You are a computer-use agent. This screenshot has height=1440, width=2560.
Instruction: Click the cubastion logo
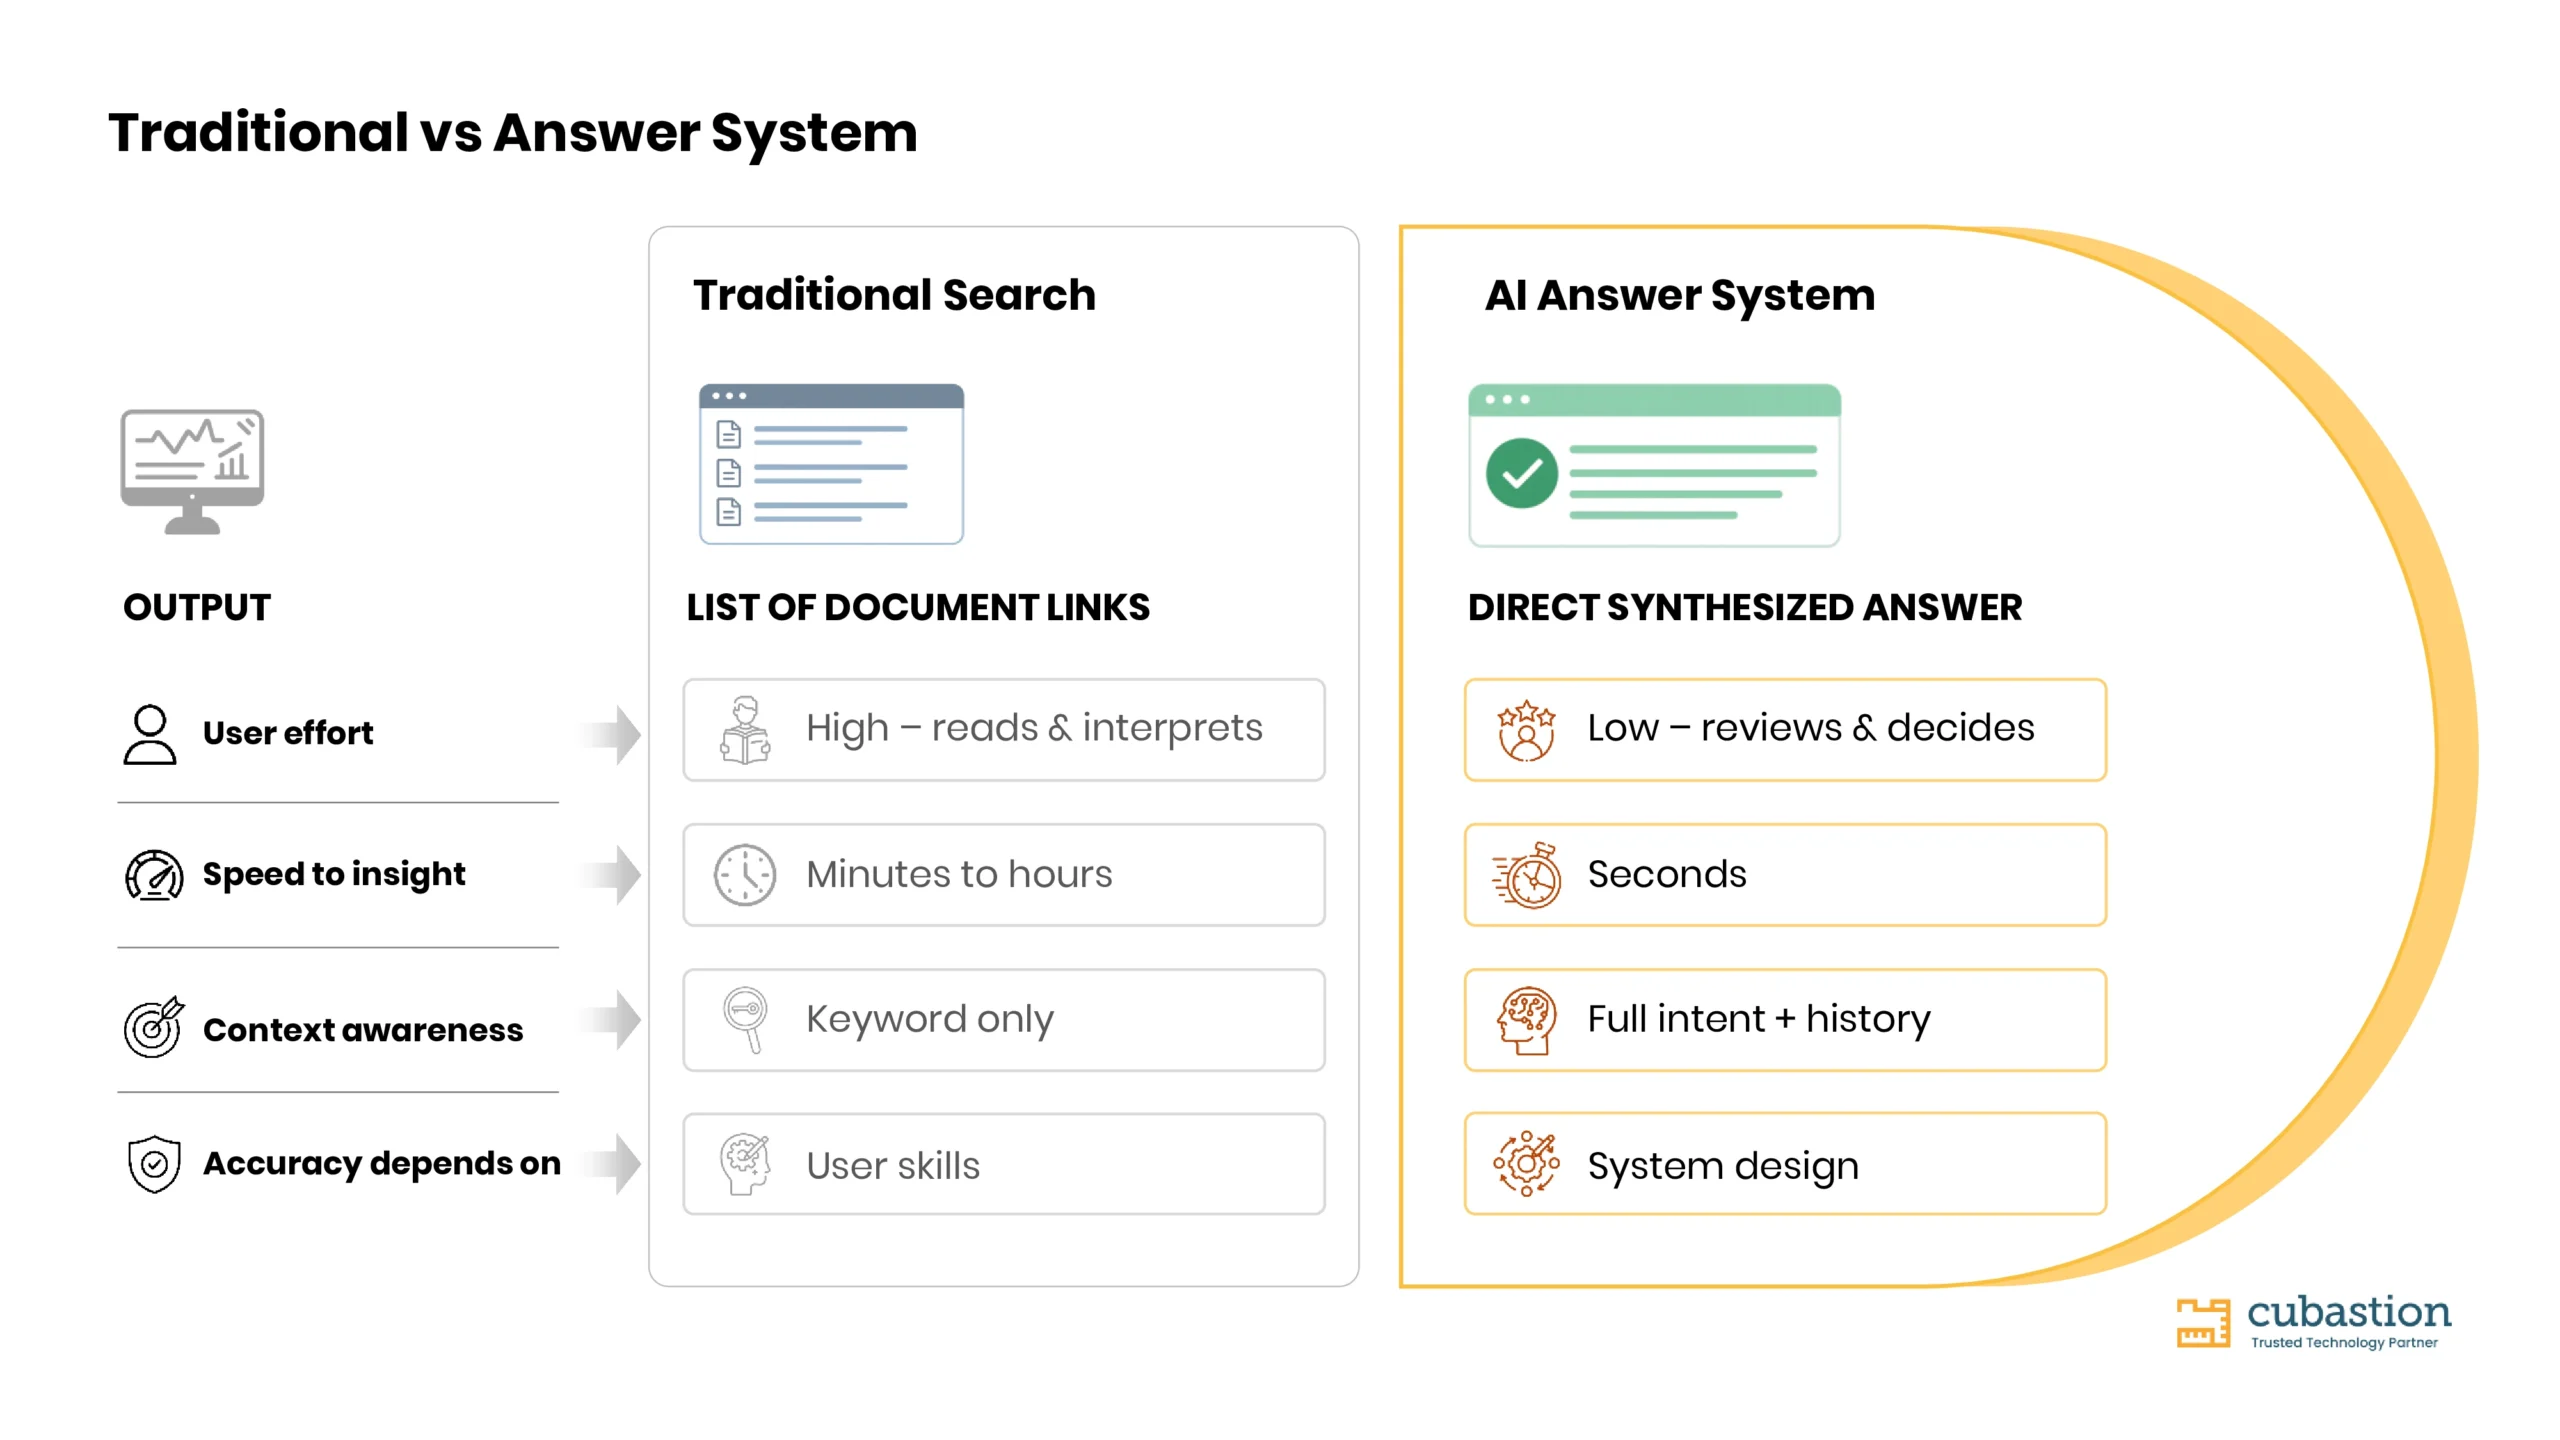tap(2314, 1322)
